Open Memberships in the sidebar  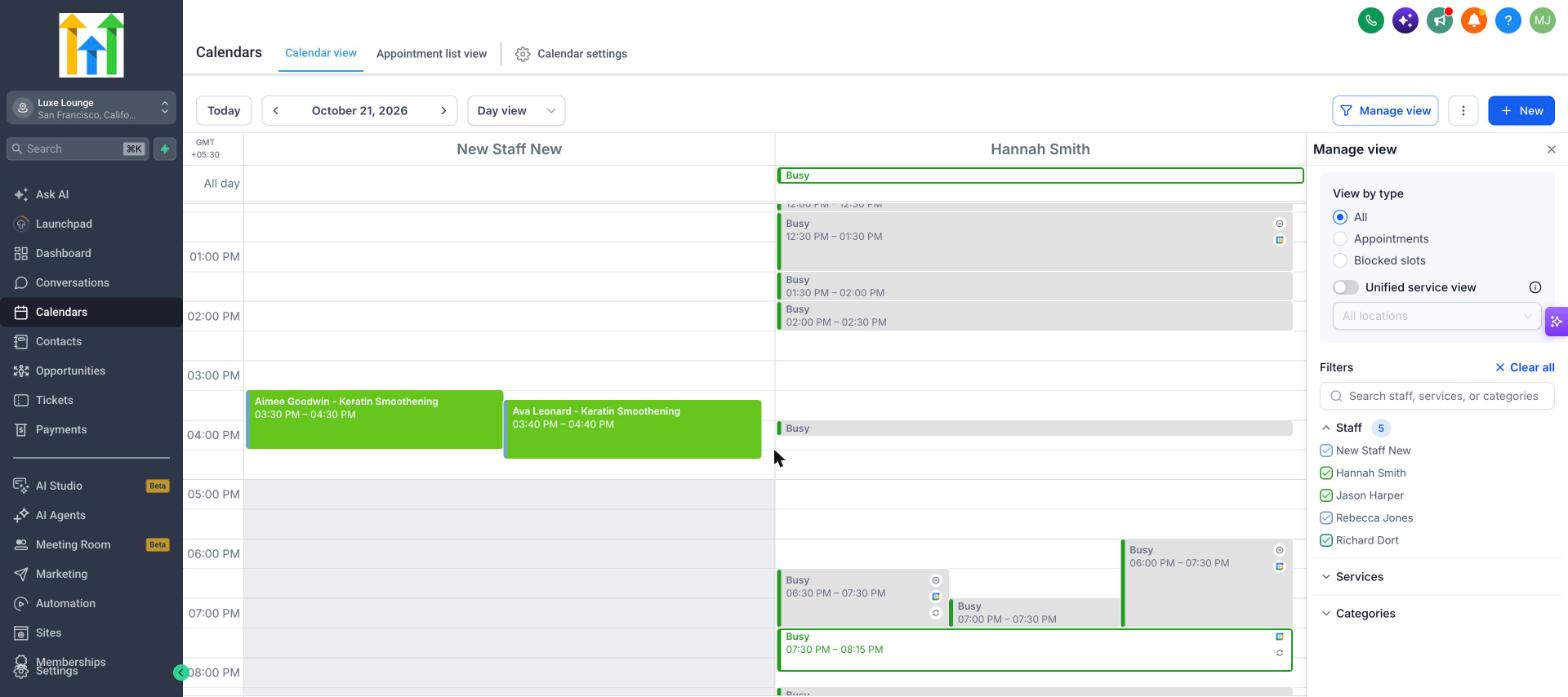point(71,662)
